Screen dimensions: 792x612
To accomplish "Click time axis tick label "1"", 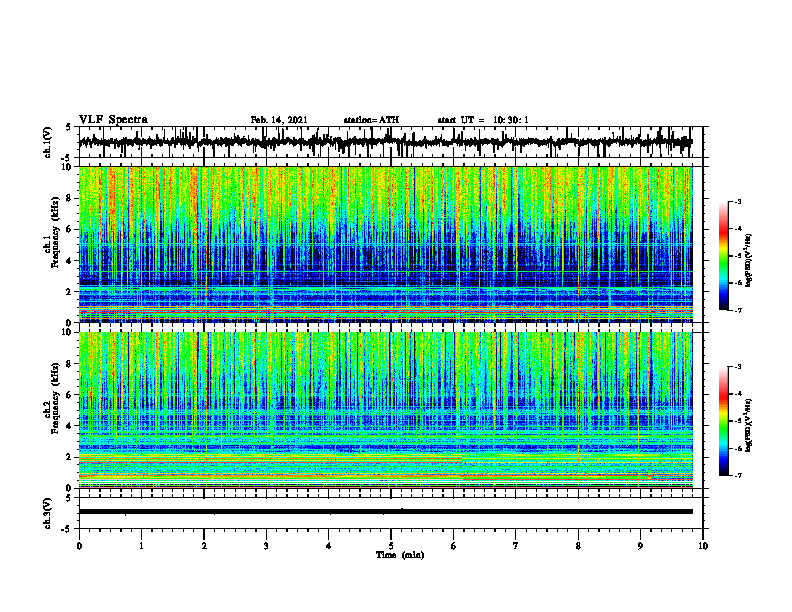I will 141,546.
